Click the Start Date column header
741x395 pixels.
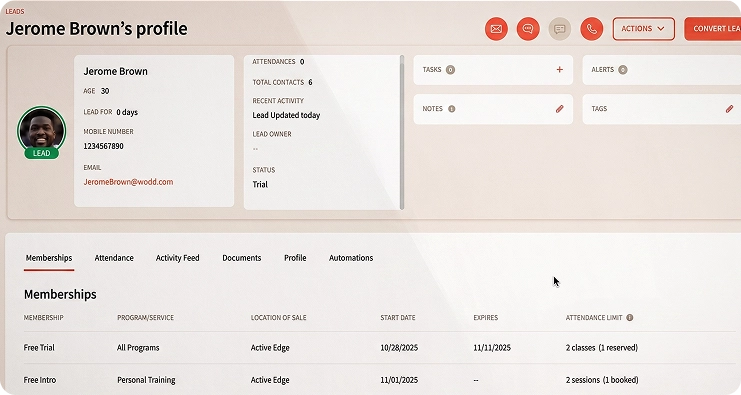pos(397,318)
